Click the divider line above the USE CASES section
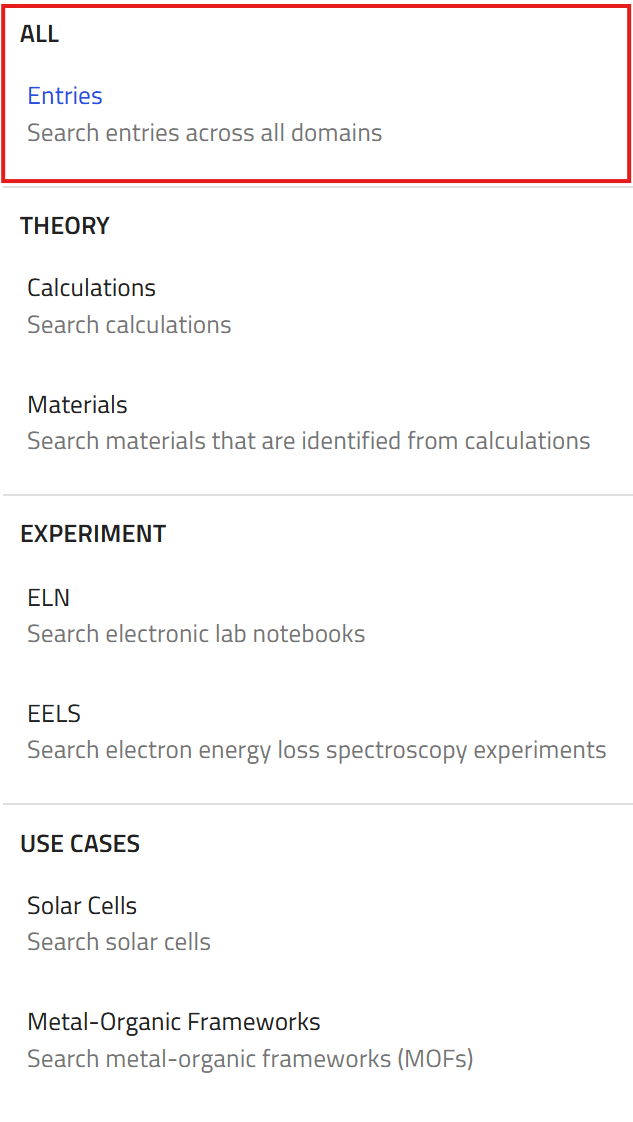Screen dimensions: 633x1122 click(x=318, y=804)
